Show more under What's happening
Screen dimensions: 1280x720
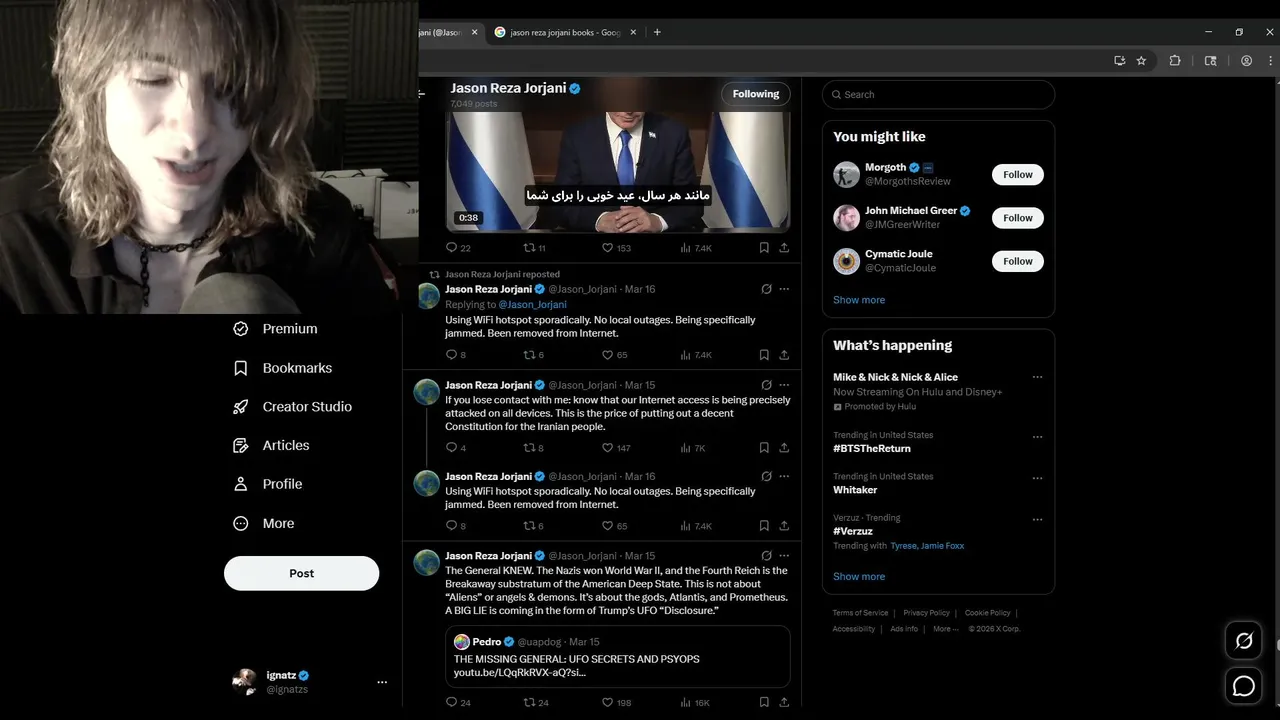[x=859, y=577]
